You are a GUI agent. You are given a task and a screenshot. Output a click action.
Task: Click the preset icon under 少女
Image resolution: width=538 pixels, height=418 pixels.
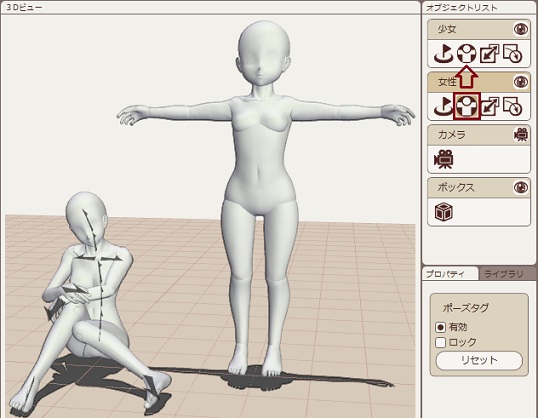pyautogui.click(x=513, y=54)
